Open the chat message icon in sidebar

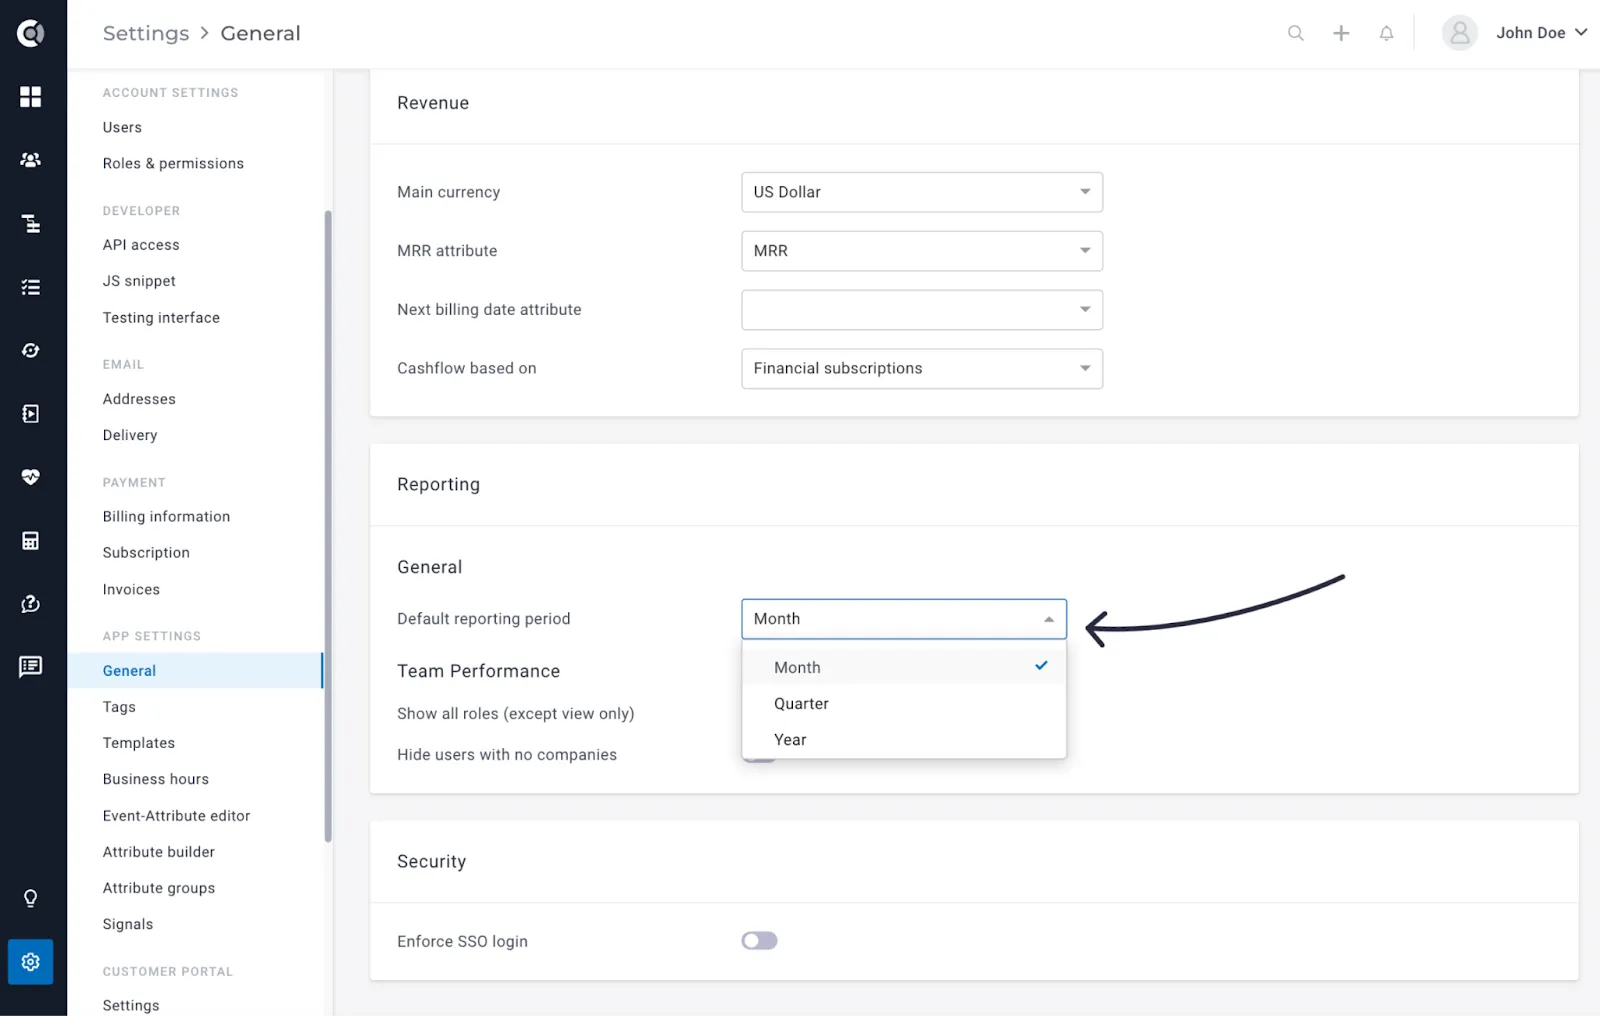tap(31, 667)
